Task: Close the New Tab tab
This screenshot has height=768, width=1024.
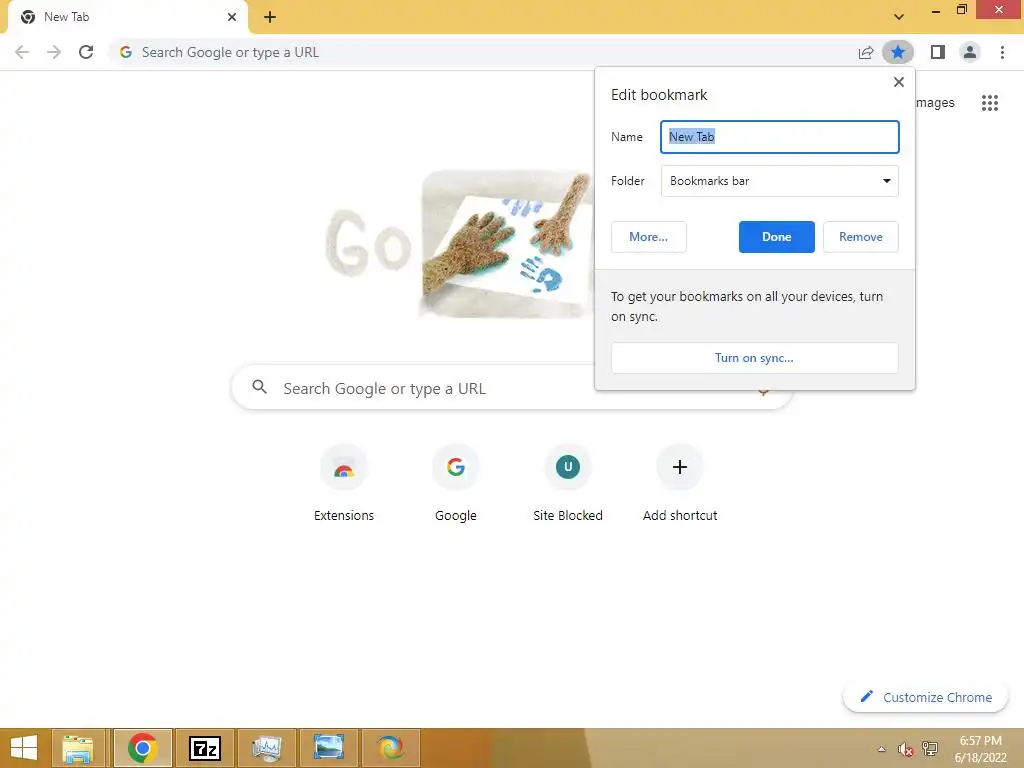Action: point(232,17)
